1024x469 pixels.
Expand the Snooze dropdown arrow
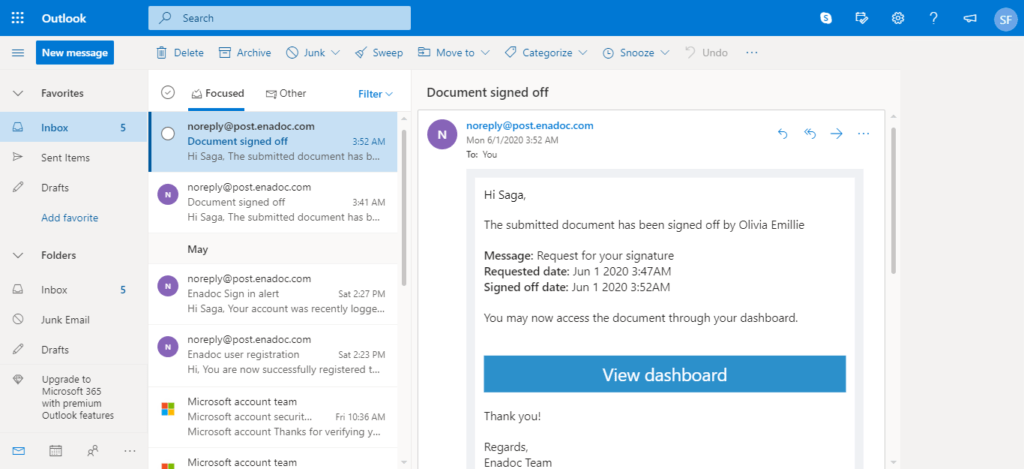(665, 53)
